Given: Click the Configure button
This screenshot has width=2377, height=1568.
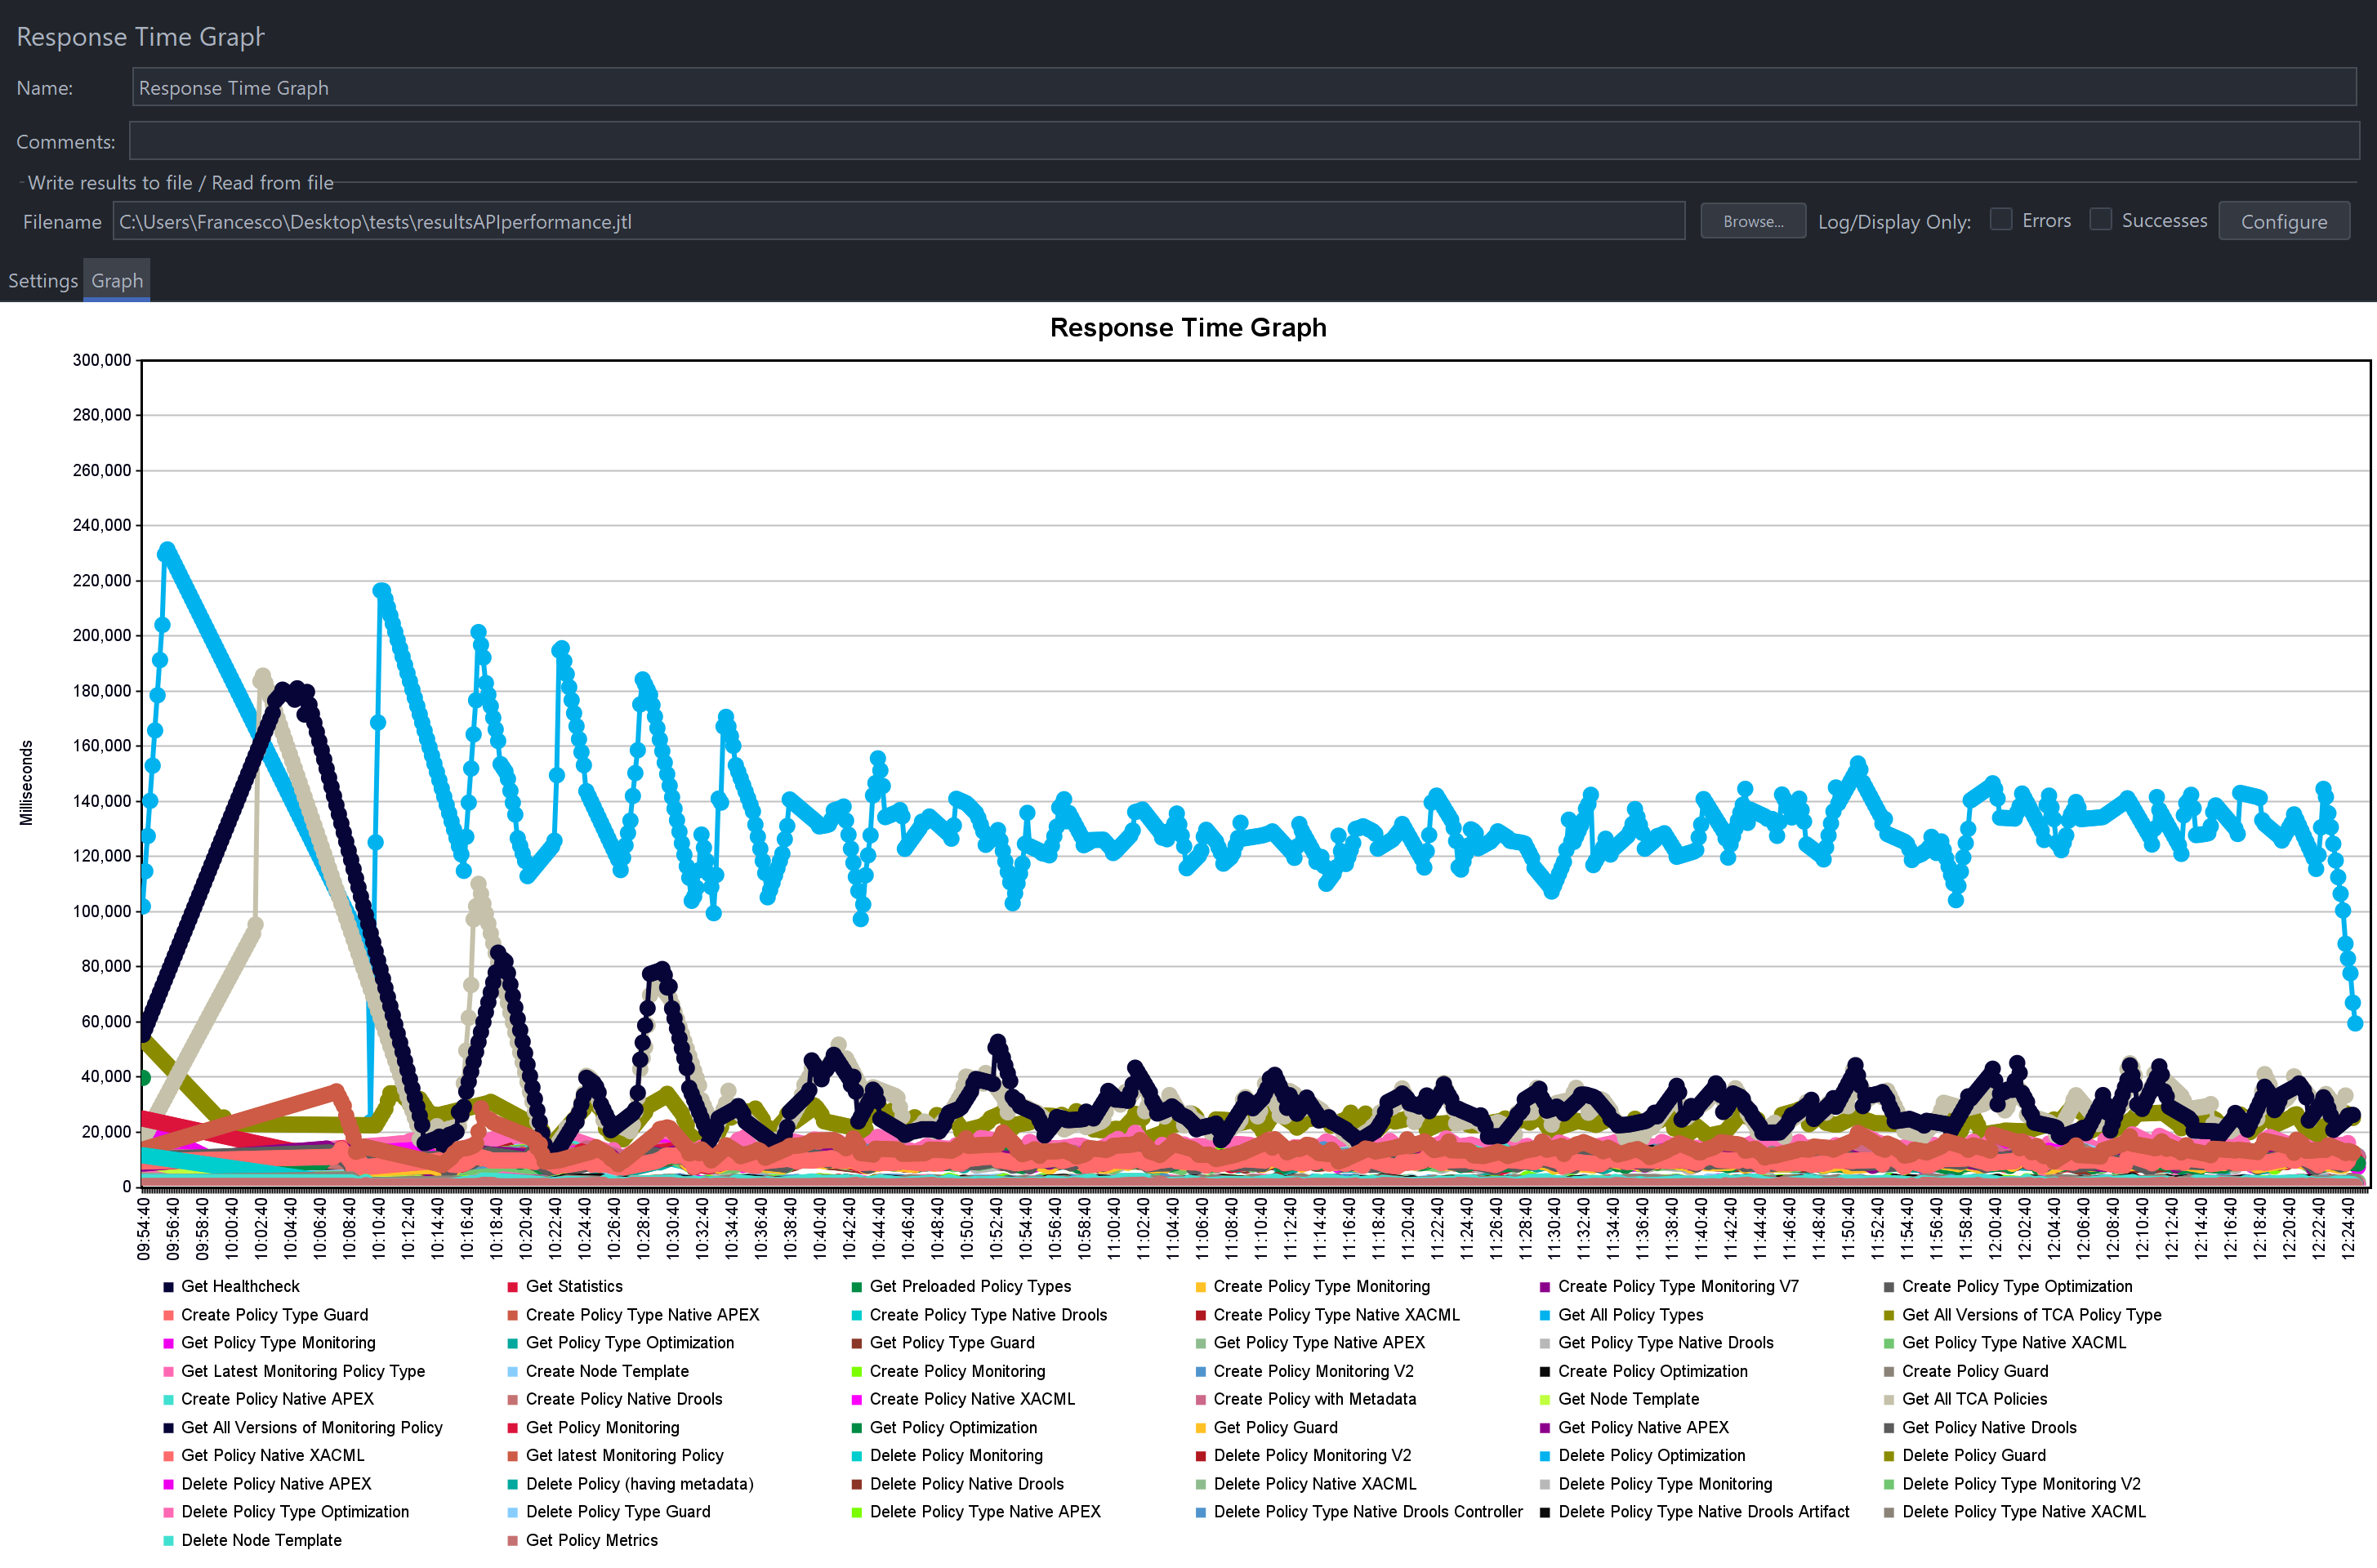Looking at the screenshot, I should click(2283, 221).
